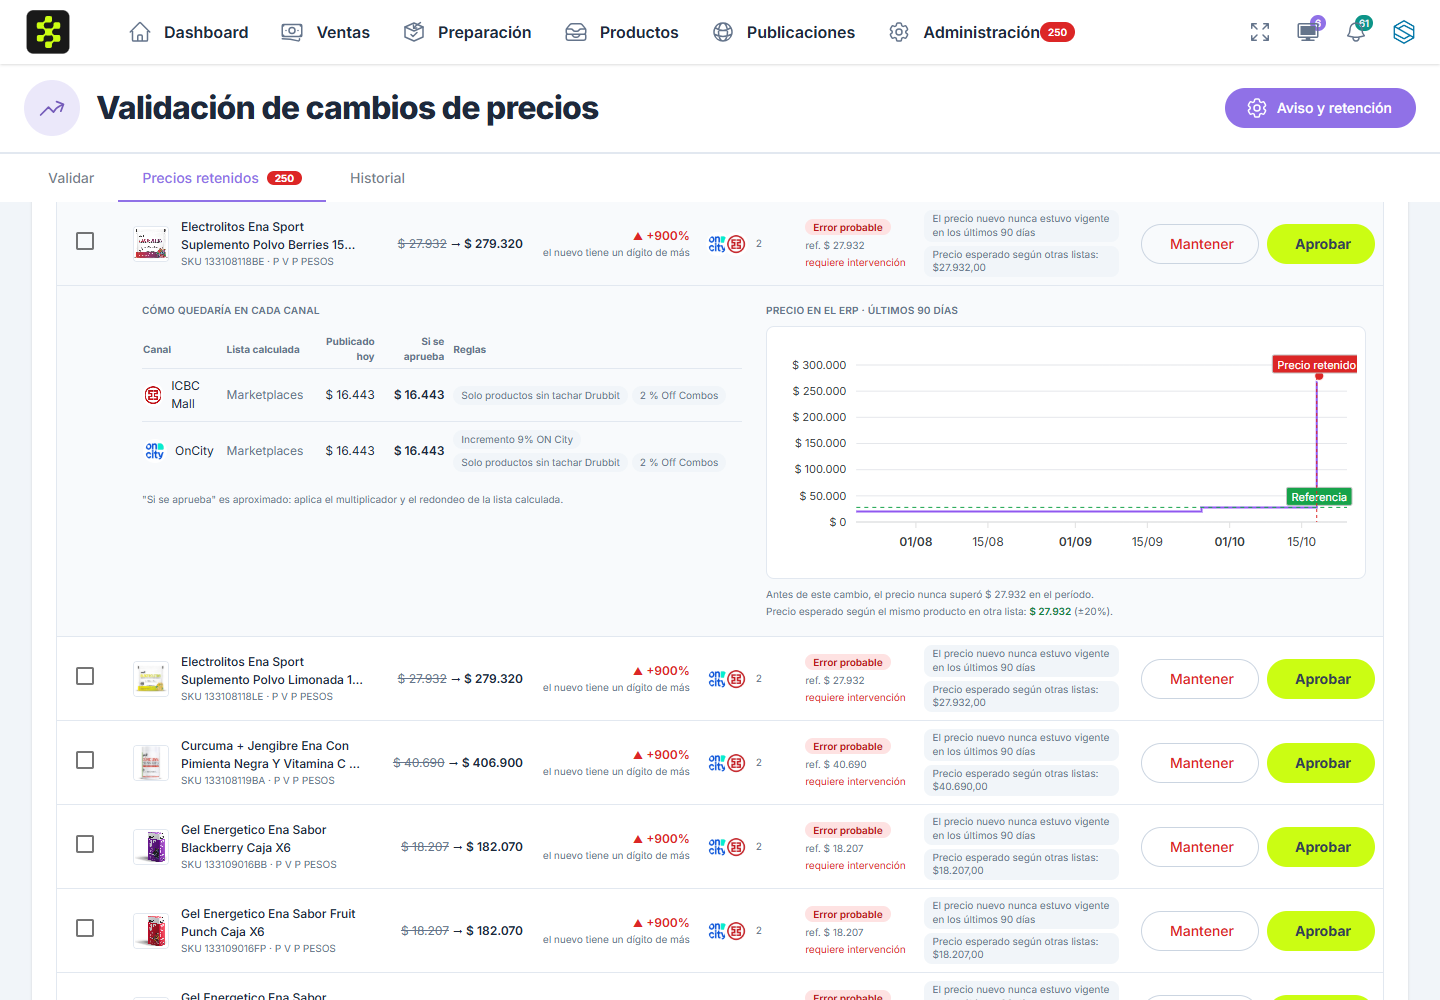The image size is (1440, 1000).
Task: Click the Administración gear icon
Action: [x=899, y=32]
